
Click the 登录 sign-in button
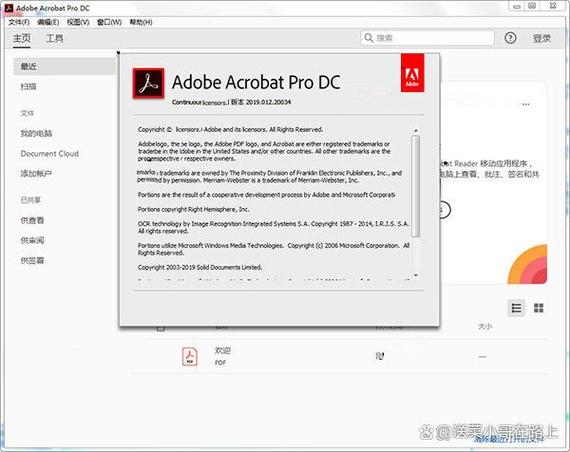(542, 38)
